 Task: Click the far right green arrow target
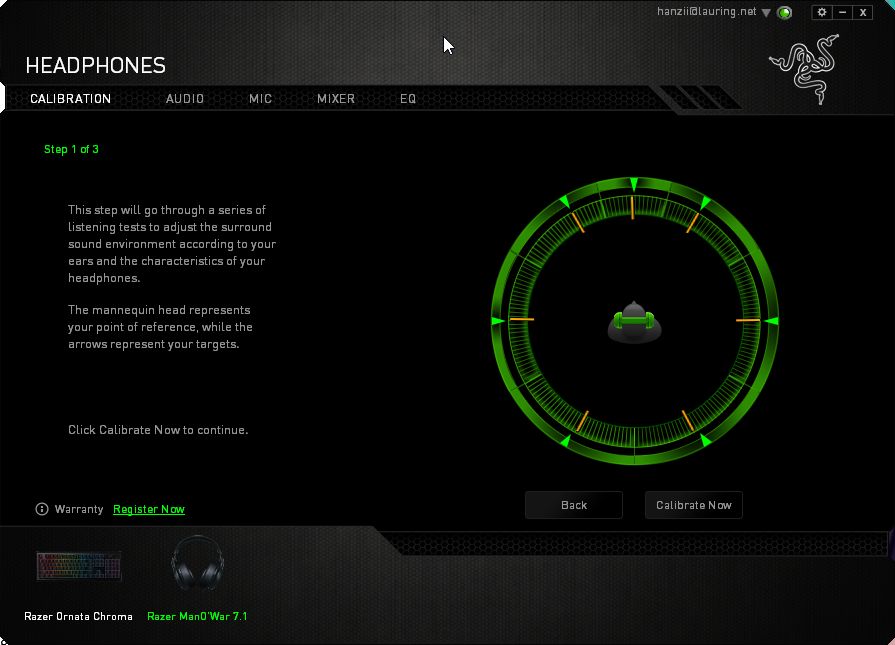(770, 320)
